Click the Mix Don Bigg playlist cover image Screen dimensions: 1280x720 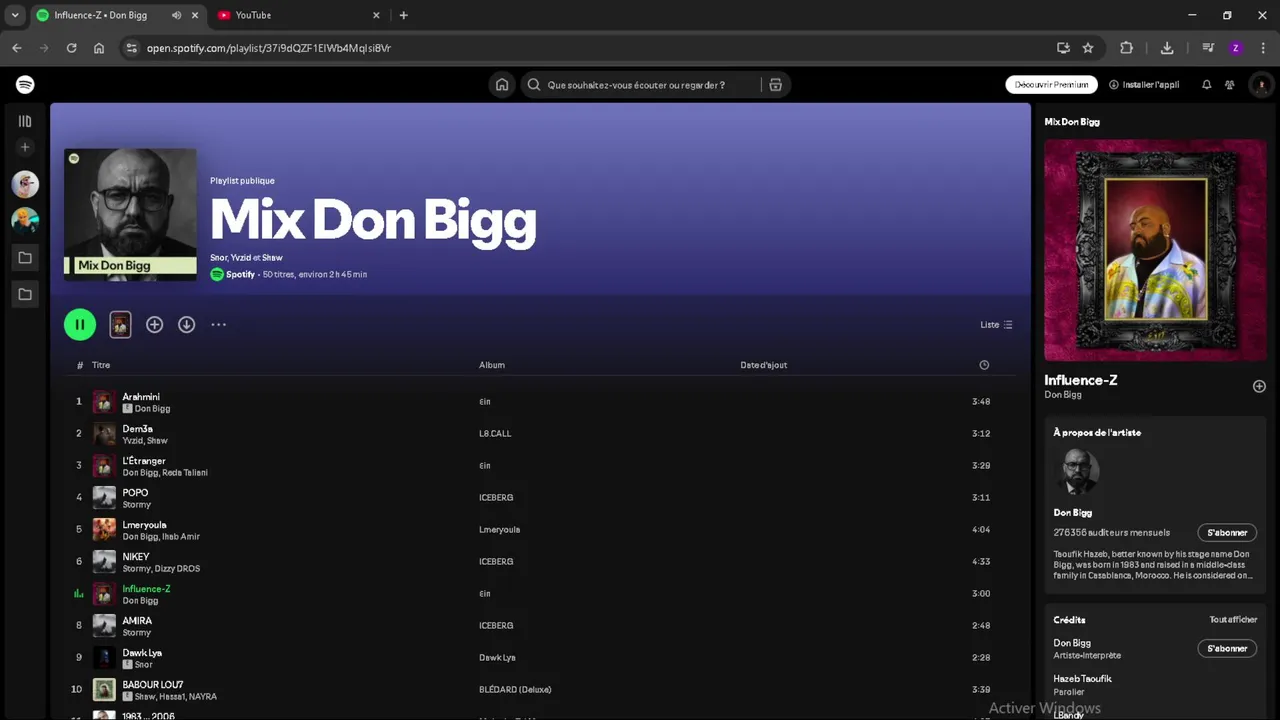130,214
